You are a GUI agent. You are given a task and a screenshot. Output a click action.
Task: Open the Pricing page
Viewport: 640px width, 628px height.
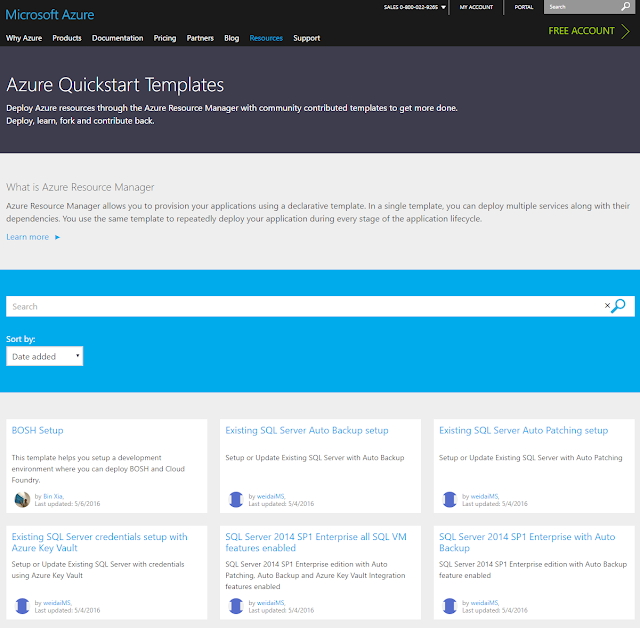coord(165,38)
